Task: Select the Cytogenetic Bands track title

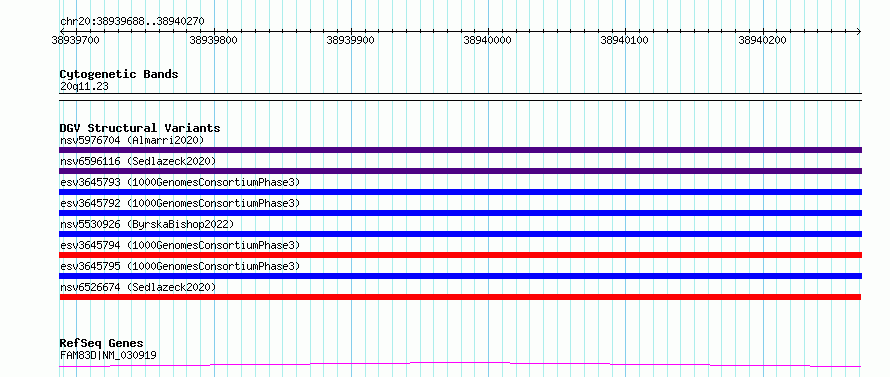Action: [119, 74]
